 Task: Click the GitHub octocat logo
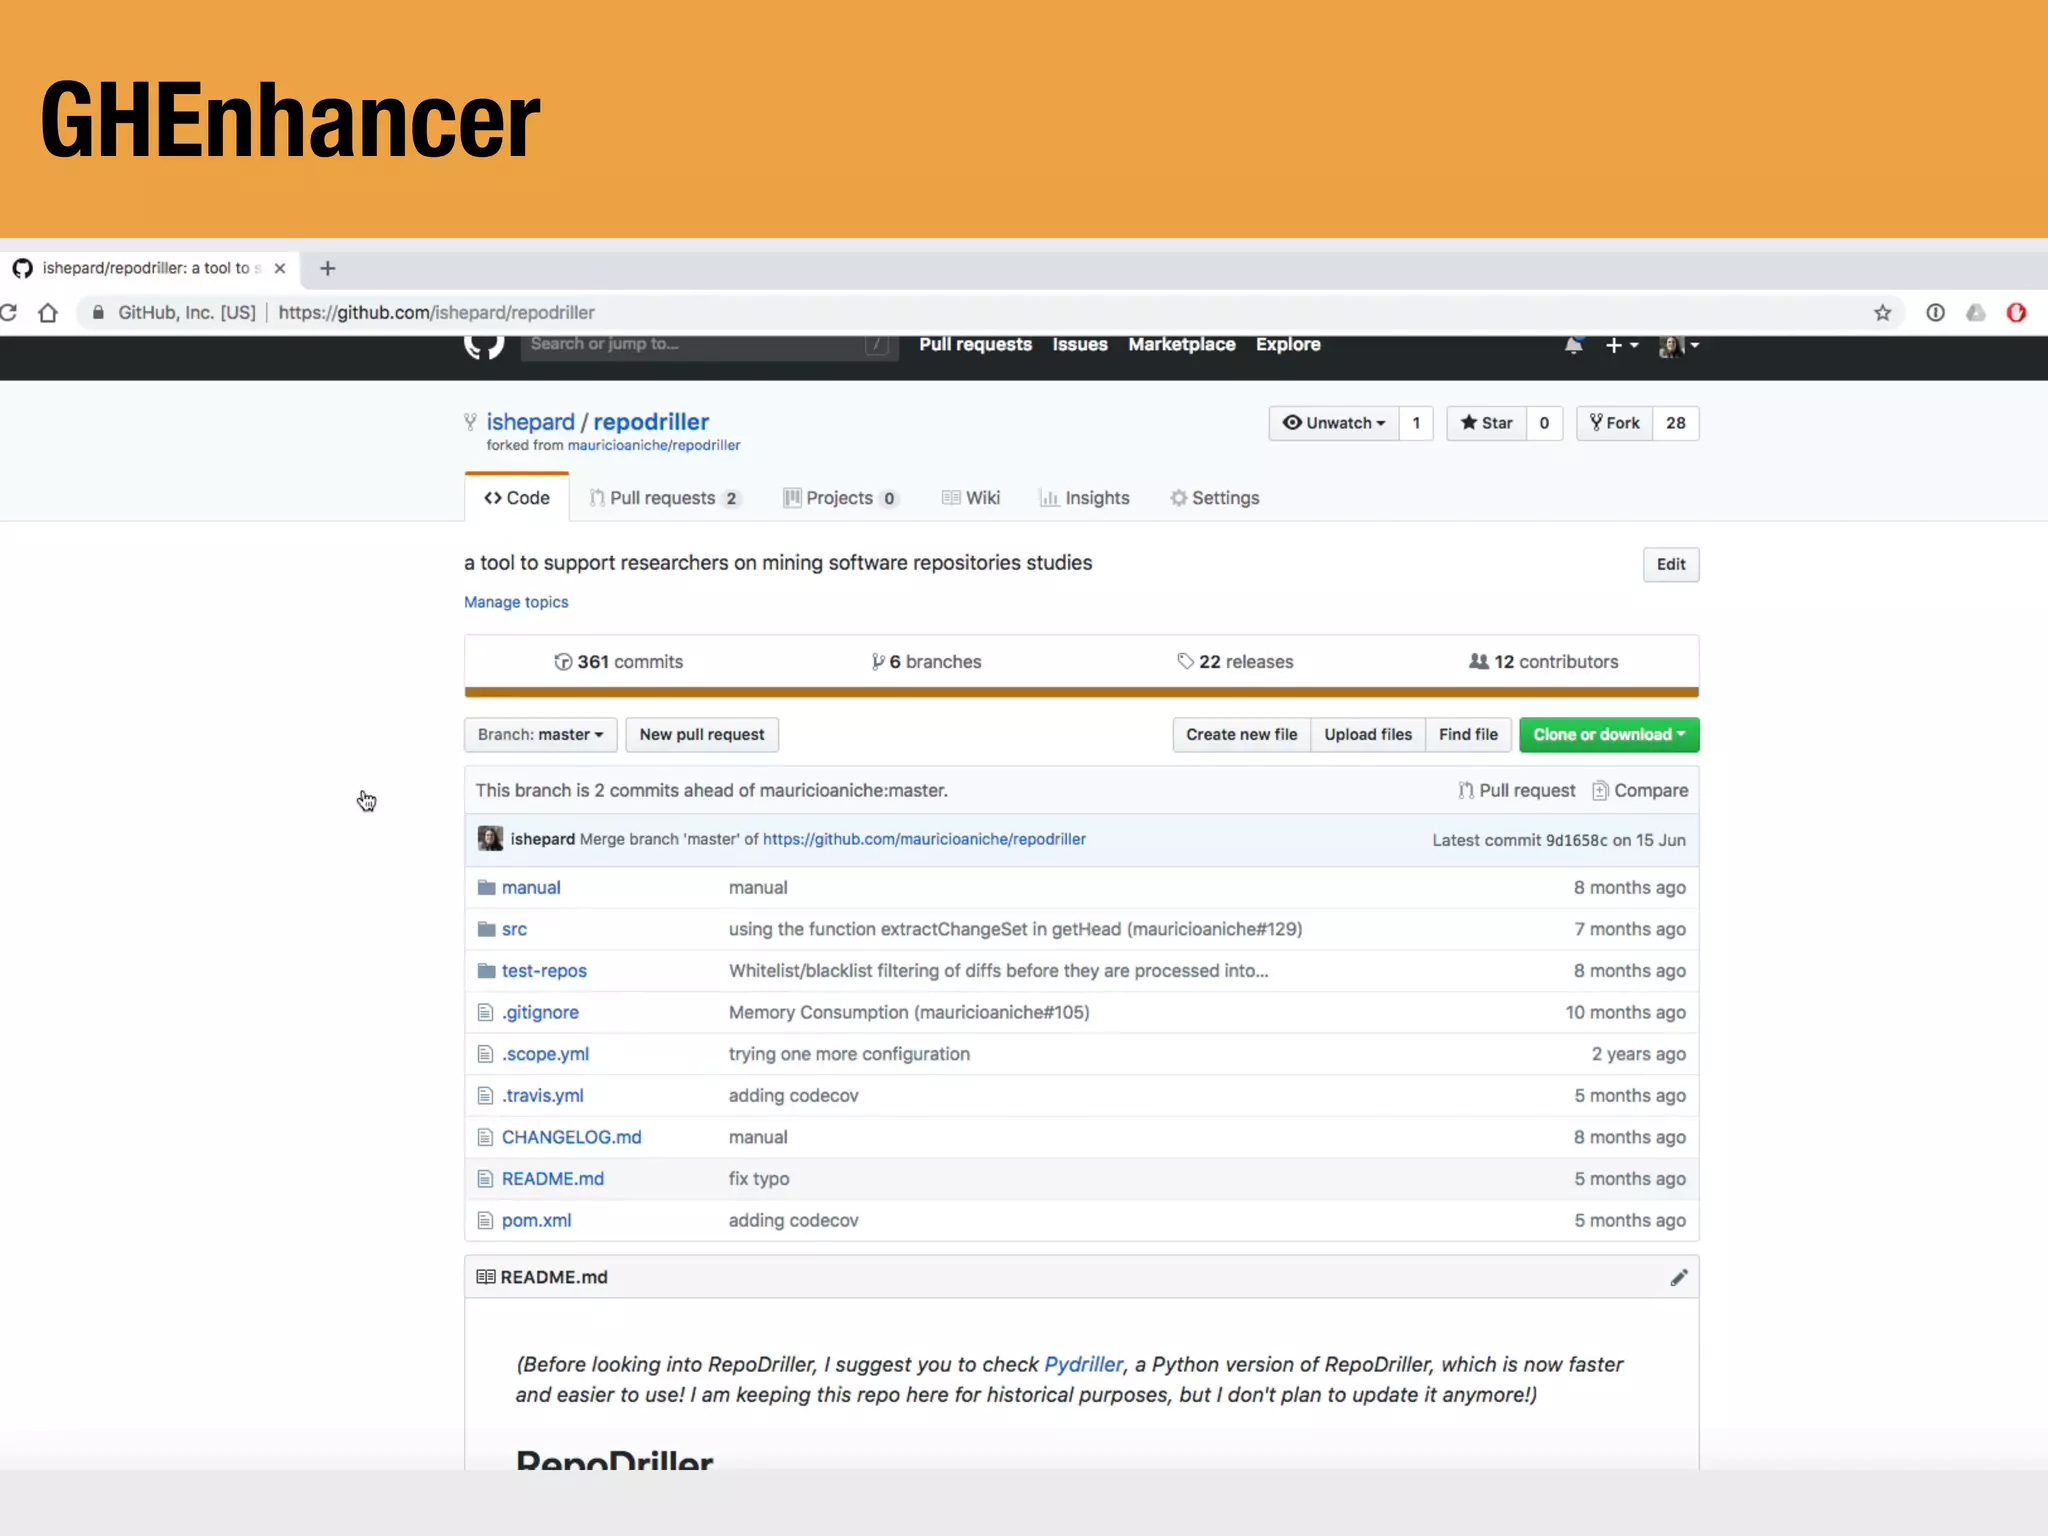(x=484, y=347)
